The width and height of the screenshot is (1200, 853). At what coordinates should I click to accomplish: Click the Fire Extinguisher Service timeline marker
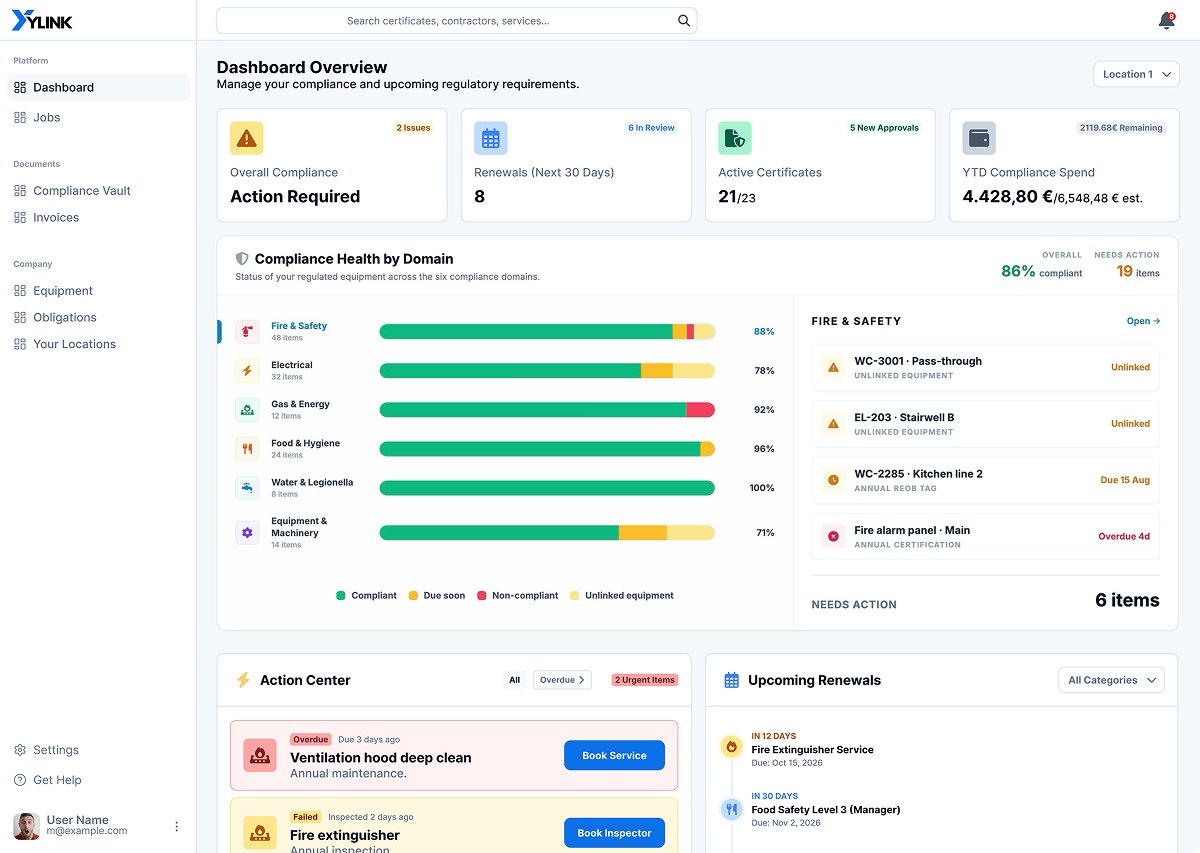731,746
